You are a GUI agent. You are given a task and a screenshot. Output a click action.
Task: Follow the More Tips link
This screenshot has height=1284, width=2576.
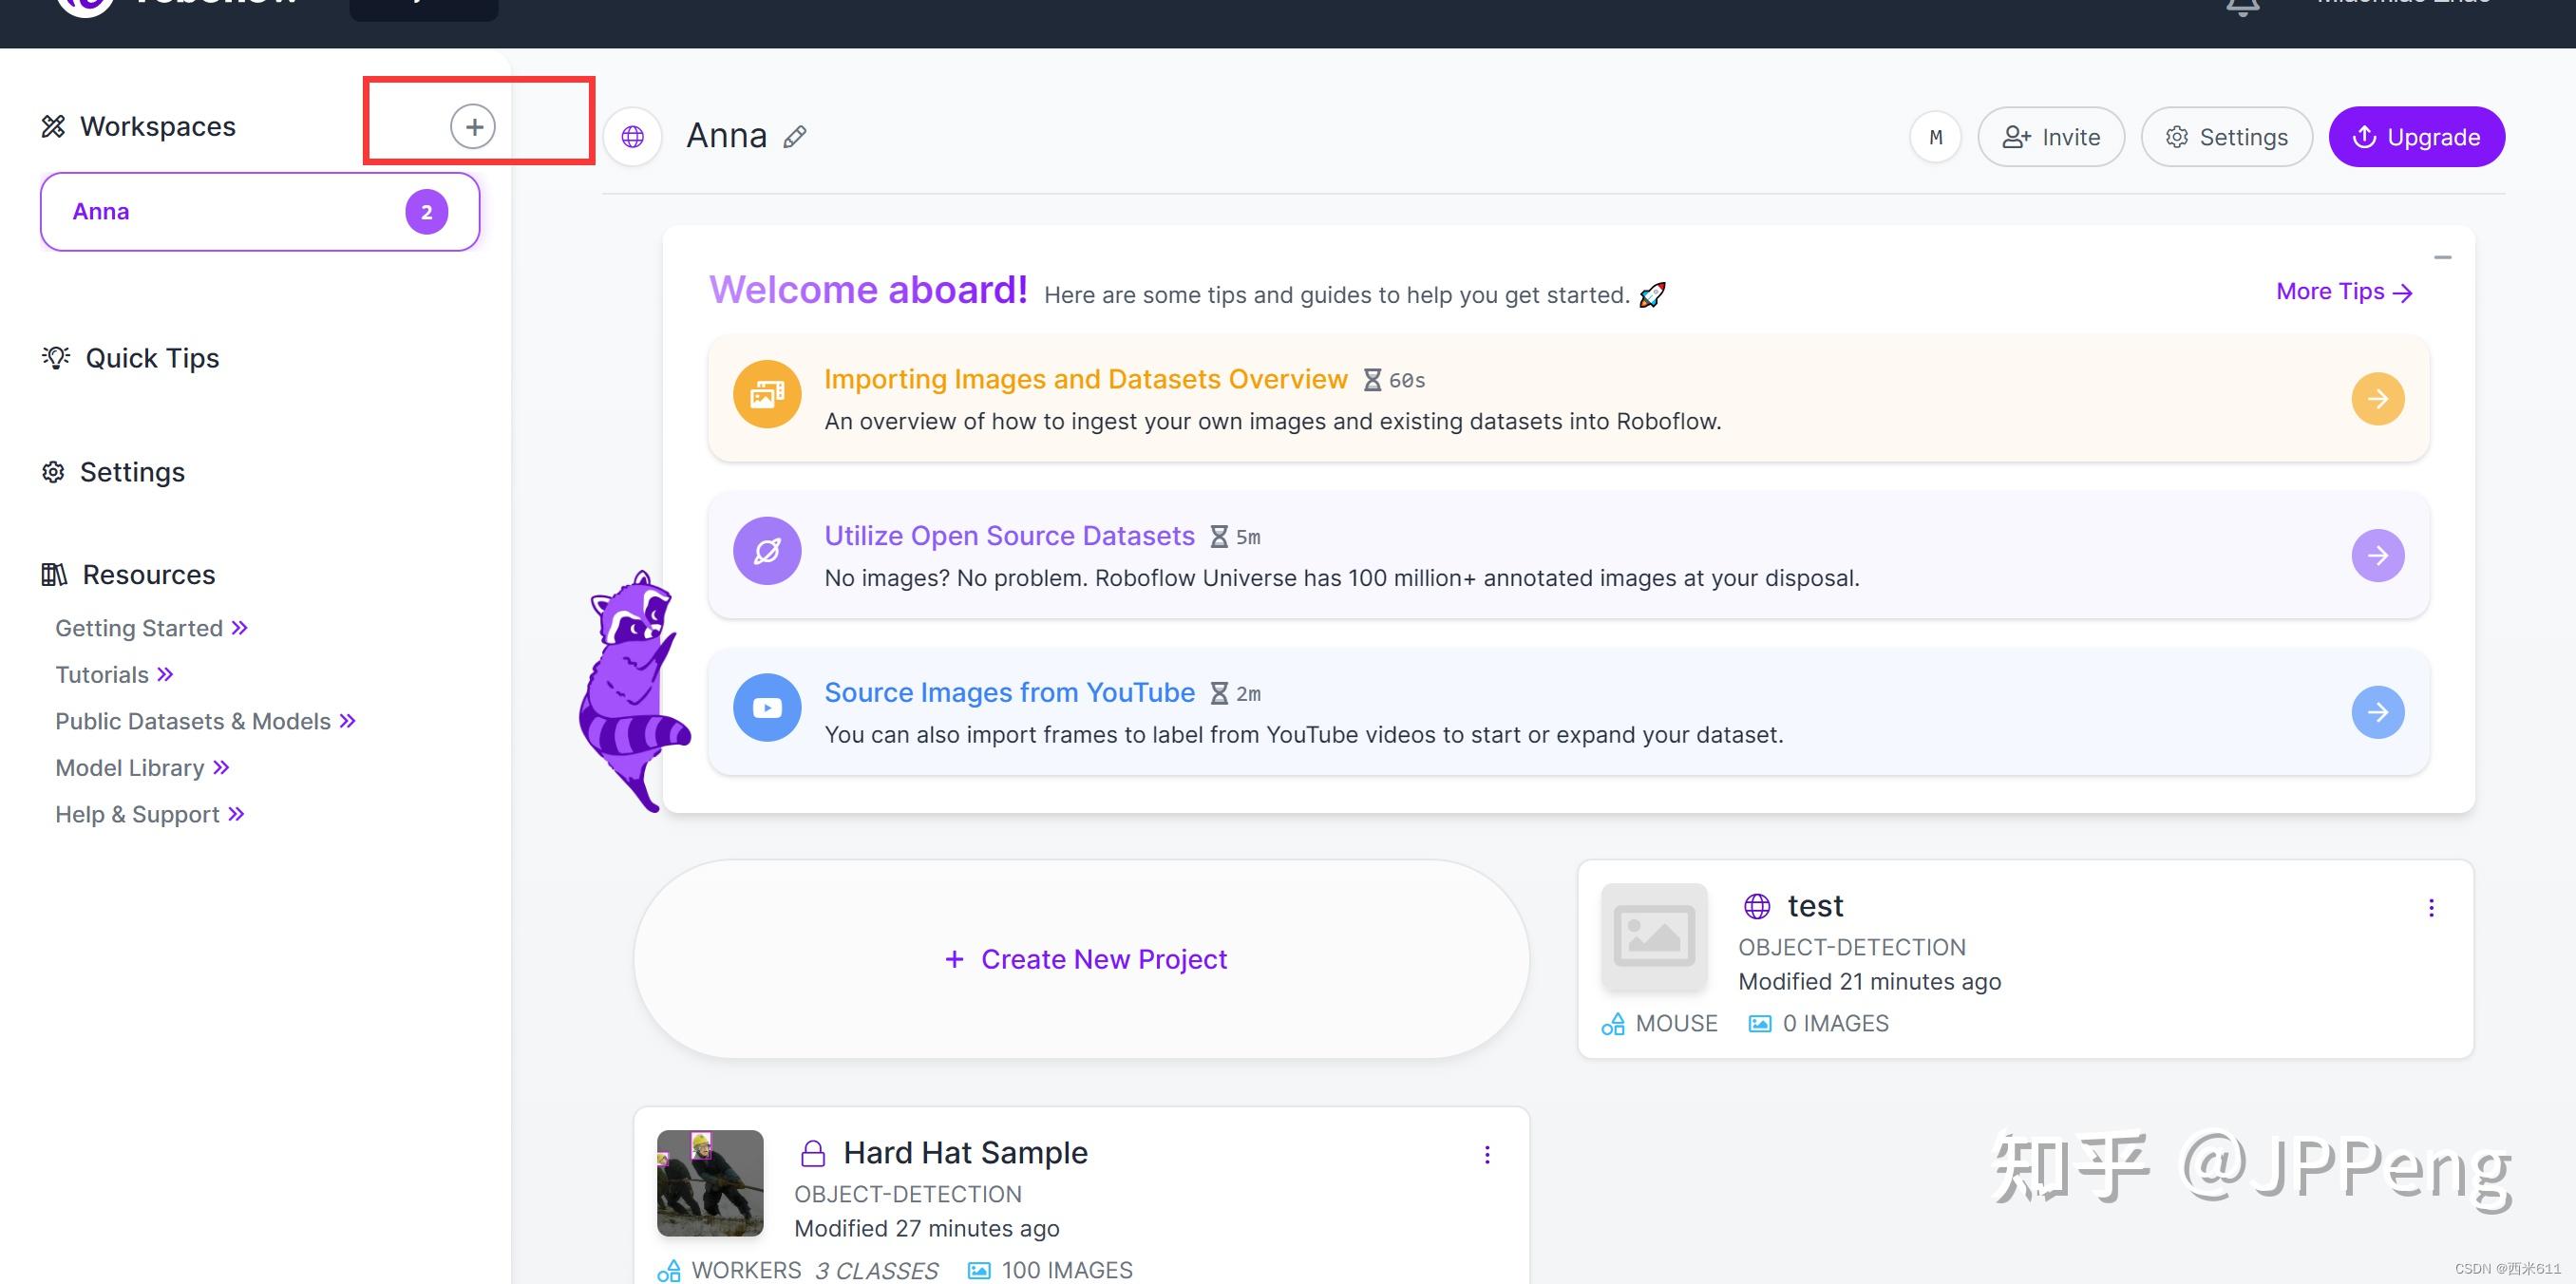click(2343, 292)
